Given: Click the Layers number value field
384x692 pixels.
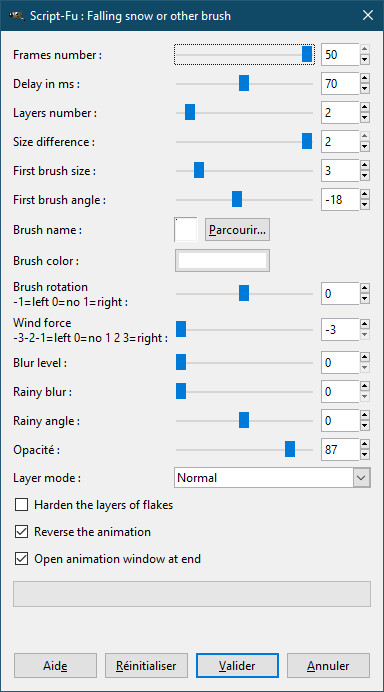Looking at the screenshot, I should (x=340, y=113).
